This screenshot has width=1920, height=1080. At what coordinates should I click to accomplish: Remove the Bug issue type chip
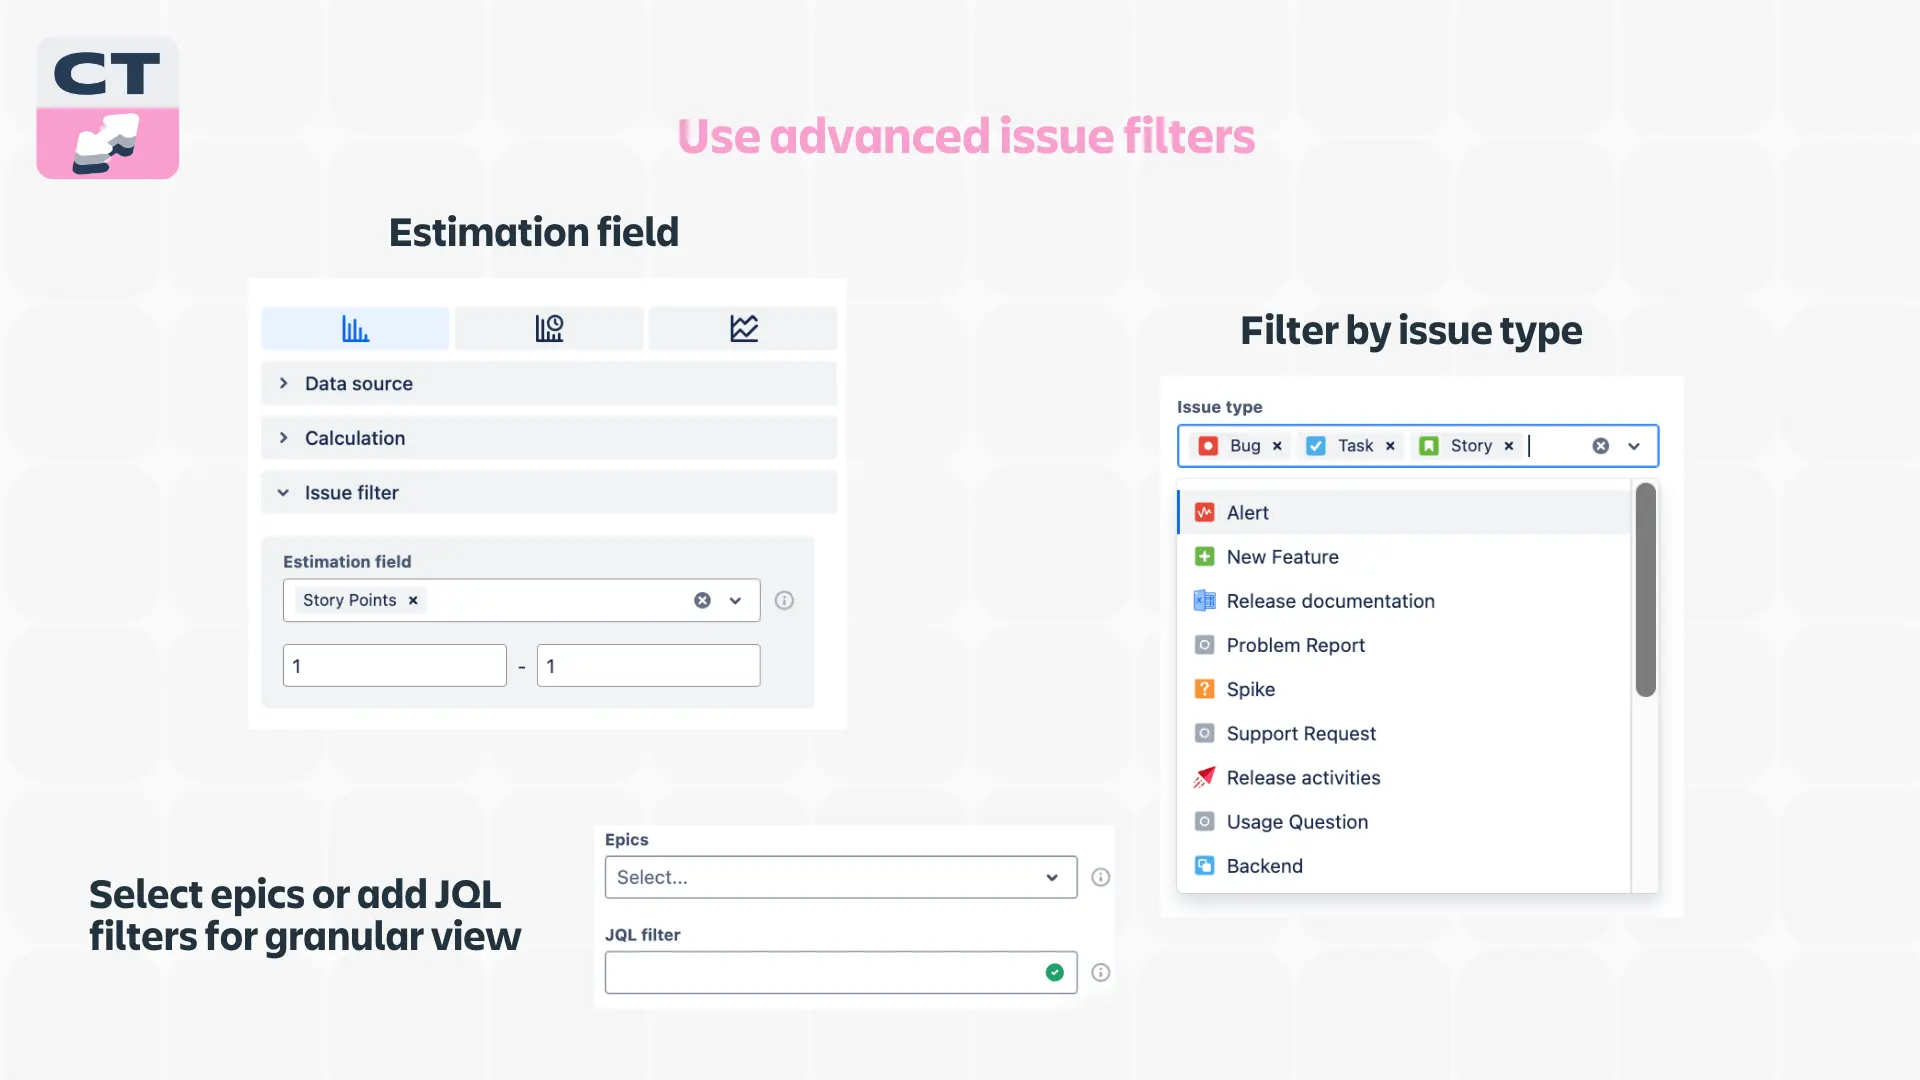(1277, 446)
